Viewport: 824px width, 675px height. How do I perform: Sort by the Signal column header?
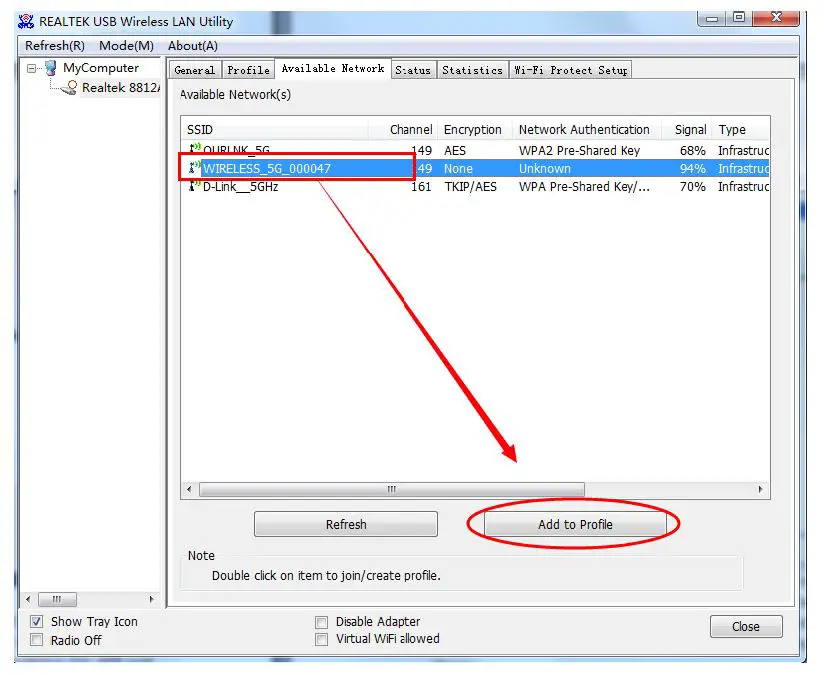coord(686,129)
